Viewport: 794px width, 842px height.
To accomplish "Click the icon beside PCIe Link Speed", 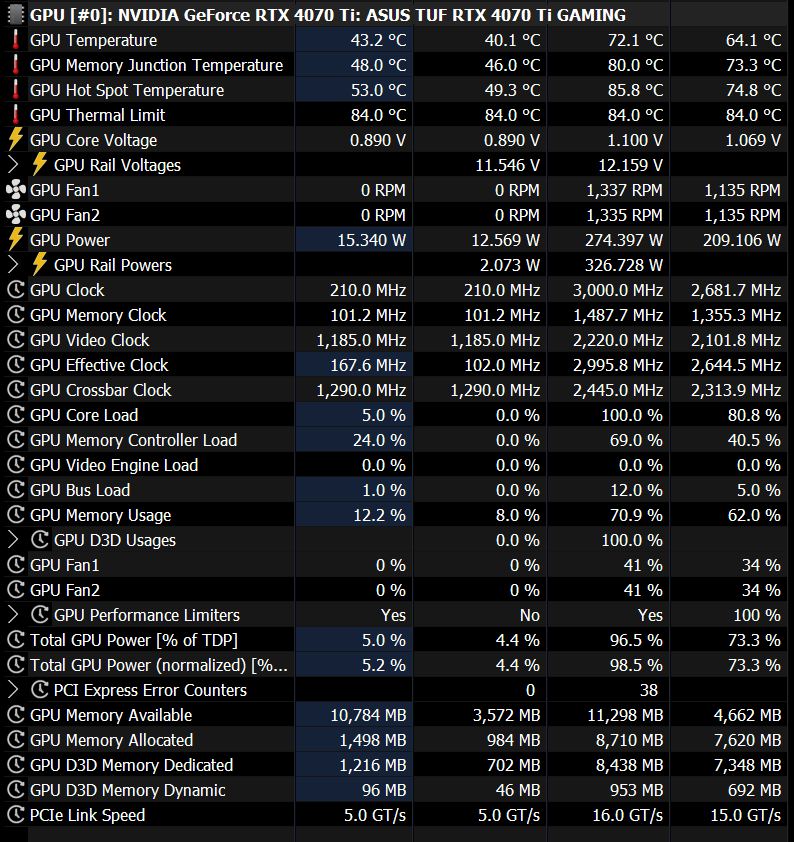I will tap(15, 815).
